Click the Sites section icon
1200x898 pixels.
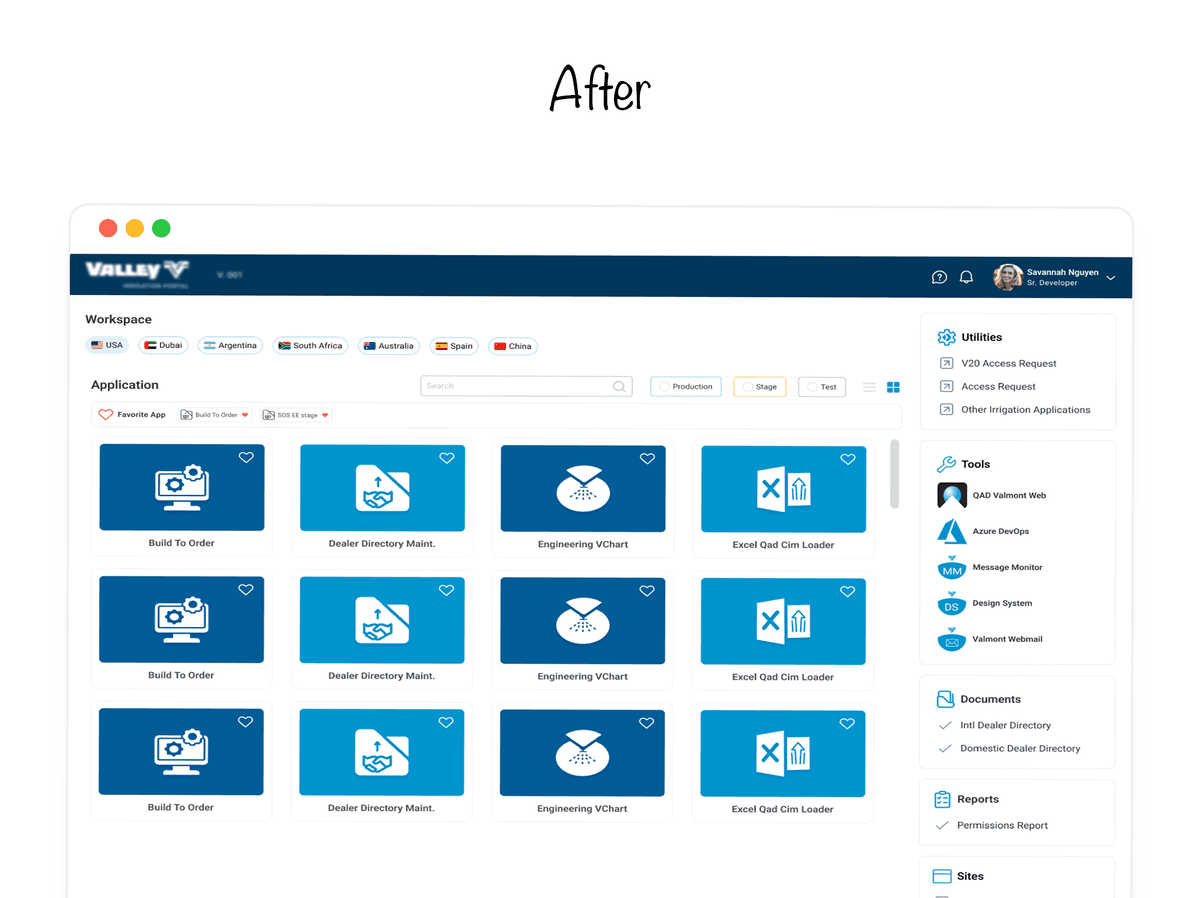[942, 877]
